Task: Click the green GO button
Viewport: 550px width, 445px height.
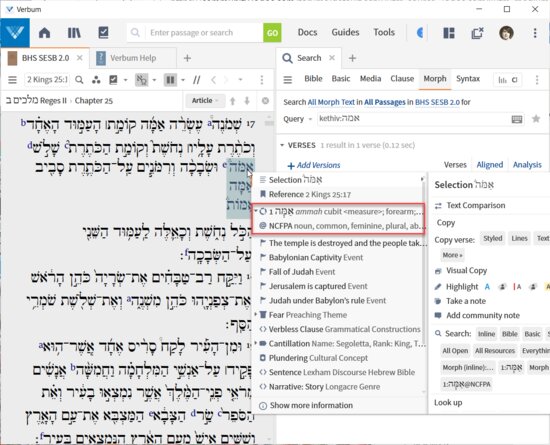Action: coord(272,33)
